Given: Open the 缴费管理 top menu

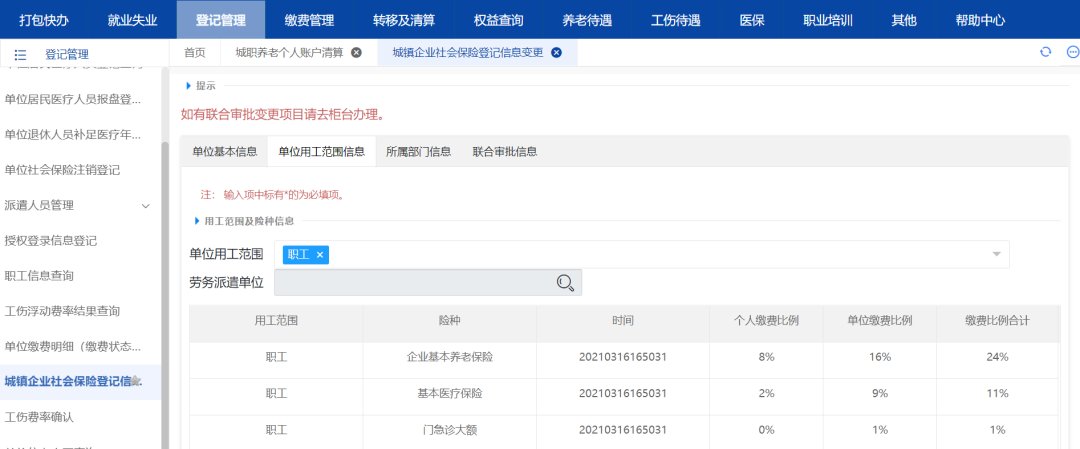Looking at the screenshot, I should point(309,19).
